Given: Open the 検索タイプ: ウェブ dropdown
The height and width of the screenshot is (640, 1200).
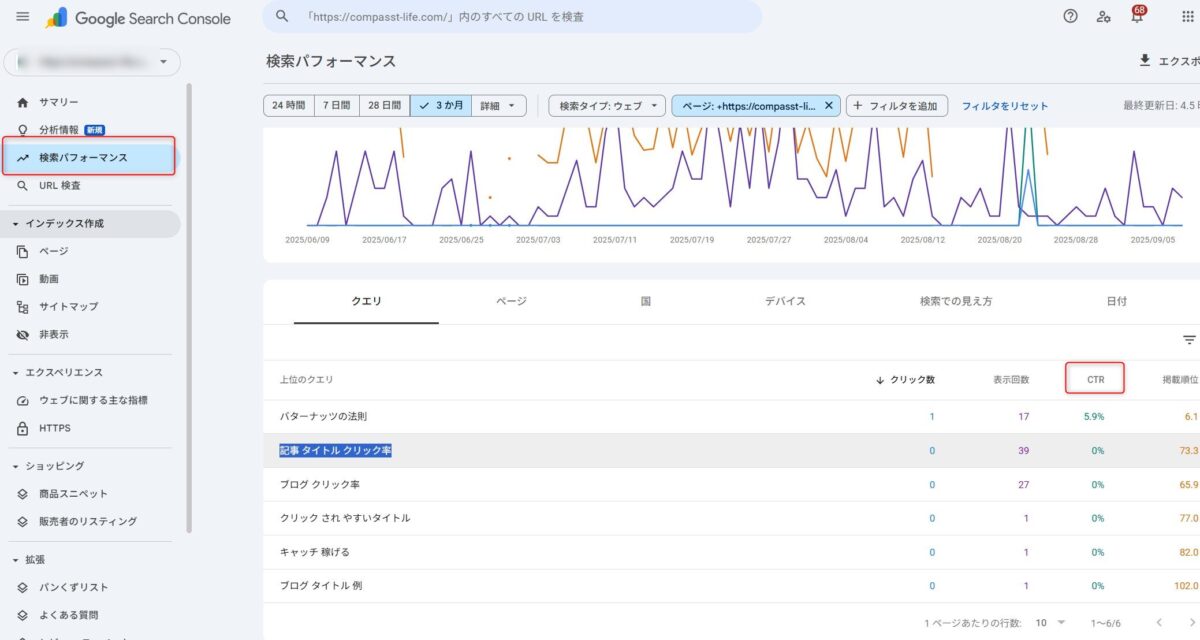Looking at the screenshot, I should tap(607, 106).
